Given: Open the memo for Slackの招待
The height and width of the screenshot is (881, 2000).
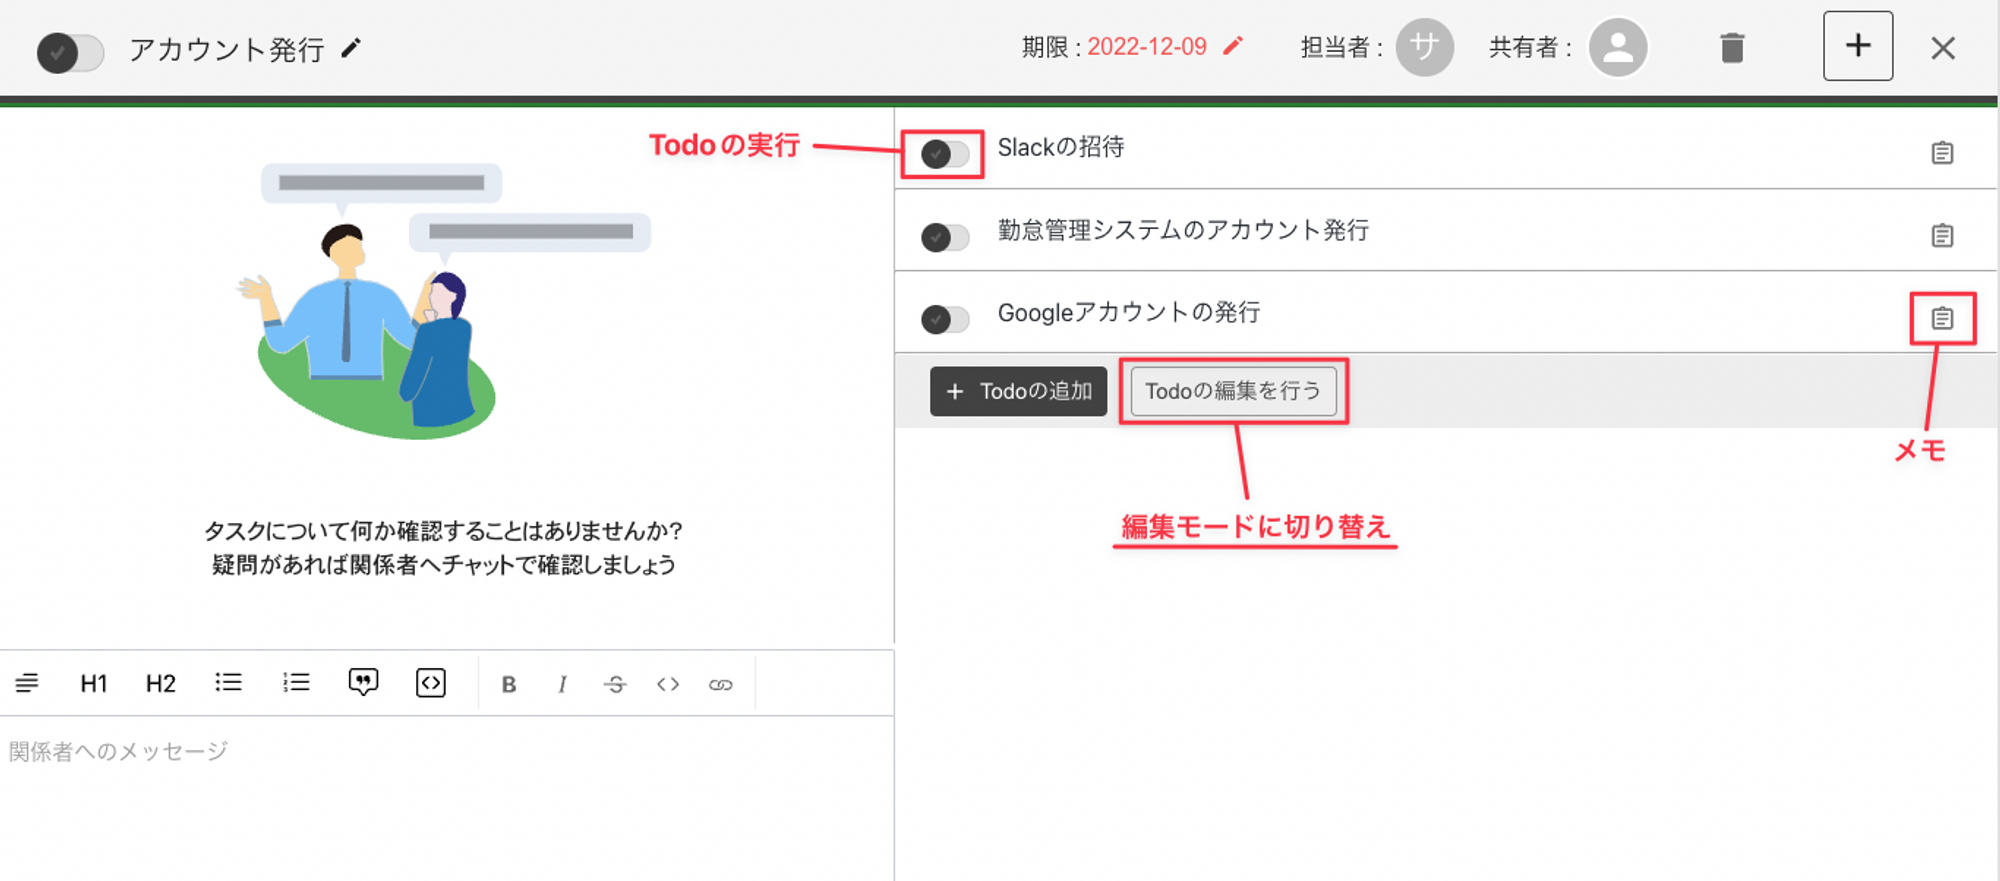Looking at the screenshot, I should (x=1941, y=153).
